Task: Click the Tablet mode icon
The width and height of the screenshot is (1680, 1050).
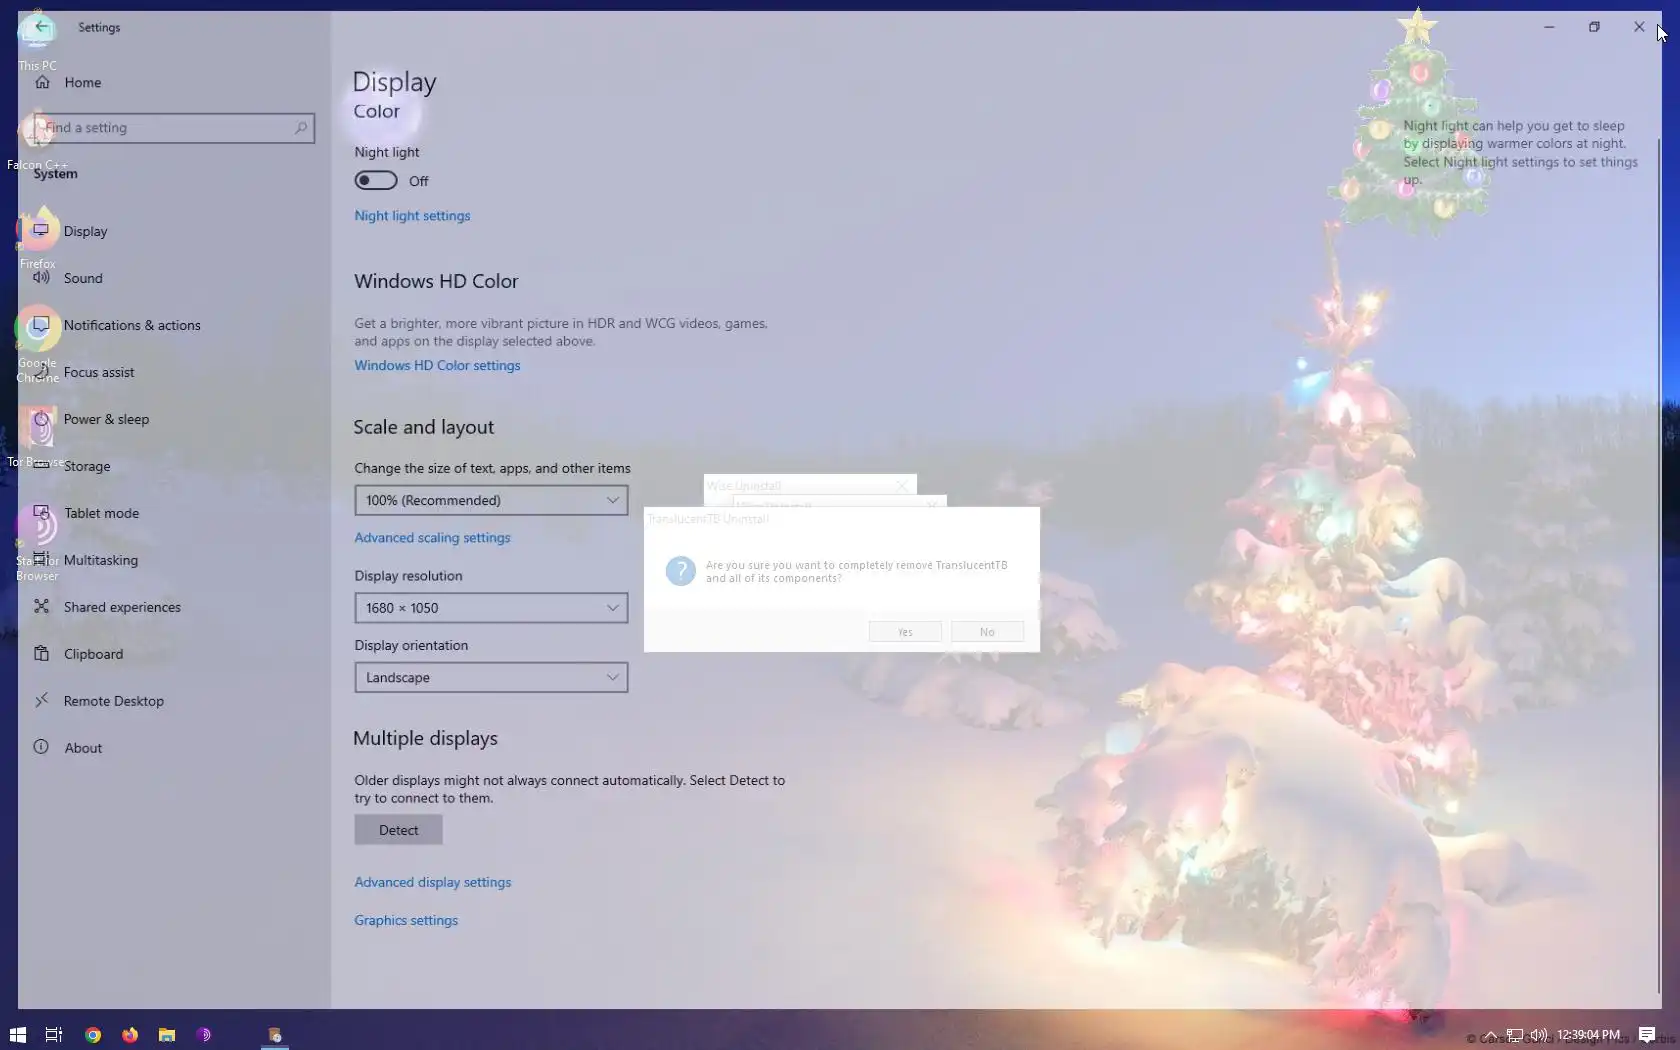Action: (x=41, y=512)
